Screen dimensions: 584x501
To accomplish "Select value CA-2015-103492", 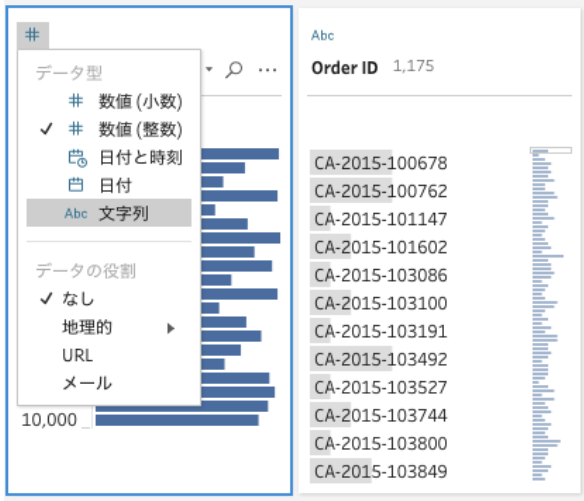I will tap(380, 359).
